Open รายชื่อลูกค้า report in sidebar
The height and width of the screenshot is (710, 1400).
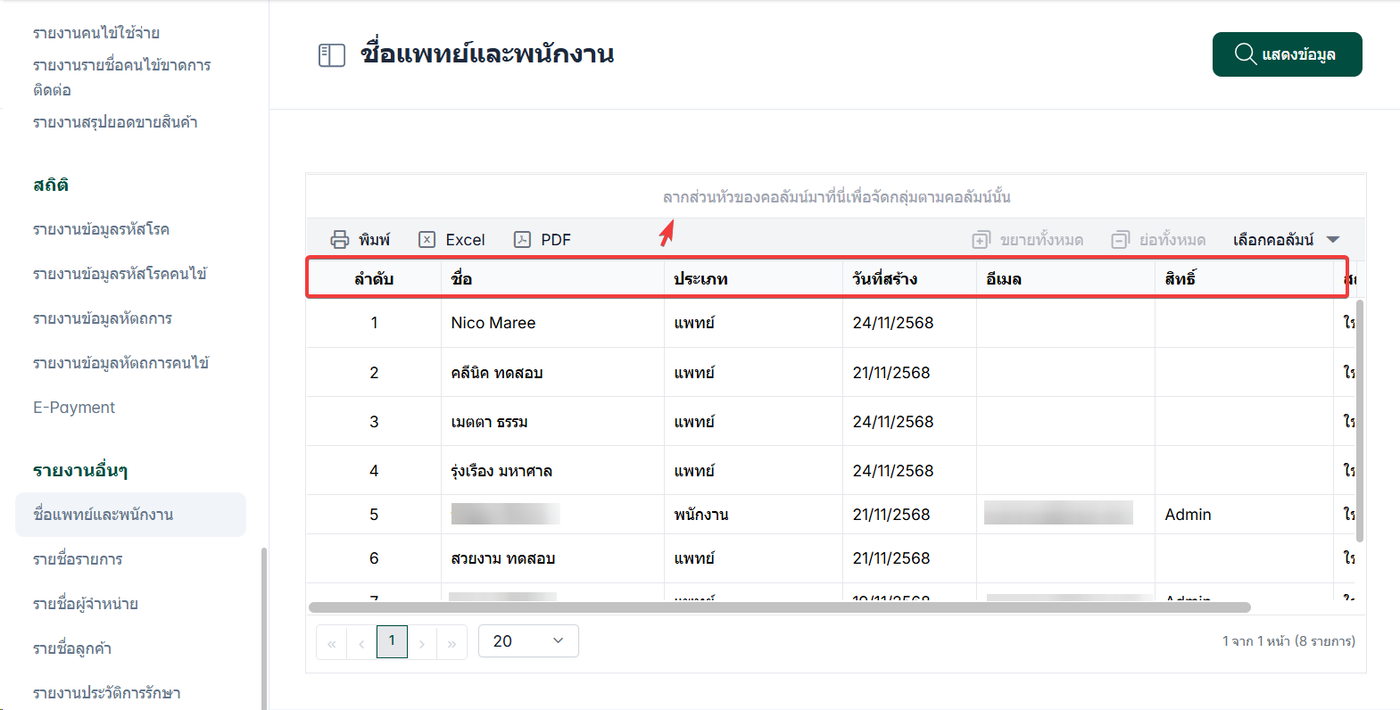(72, 648)
